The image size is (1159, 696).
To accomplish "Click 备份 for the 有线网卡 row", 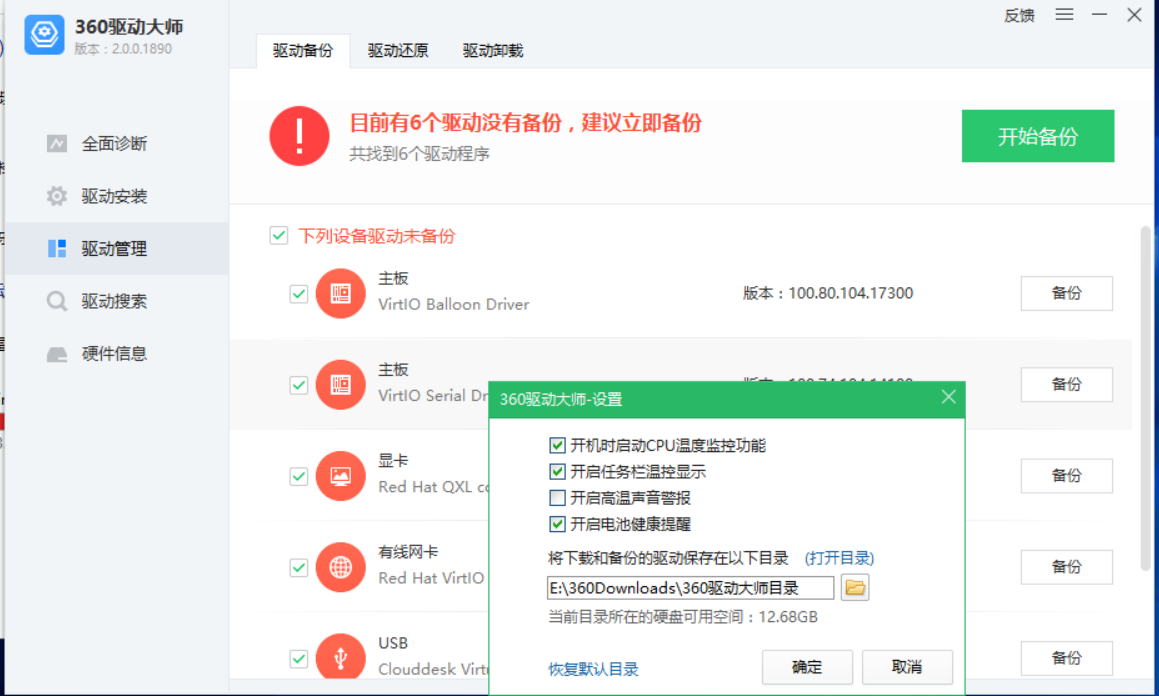I will pyautogui.click(x=1067, y=567).
